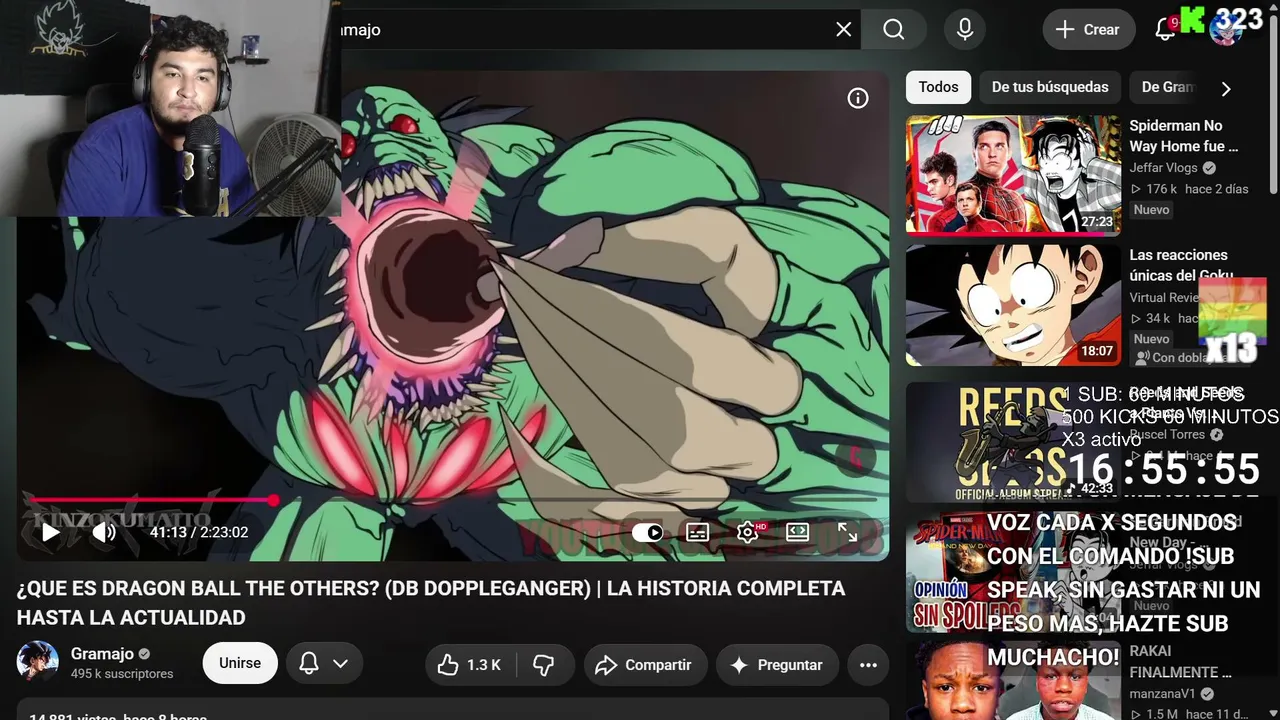Open the player settings gear
This screenshot has width=1280, height=720.
pos(748,532)
